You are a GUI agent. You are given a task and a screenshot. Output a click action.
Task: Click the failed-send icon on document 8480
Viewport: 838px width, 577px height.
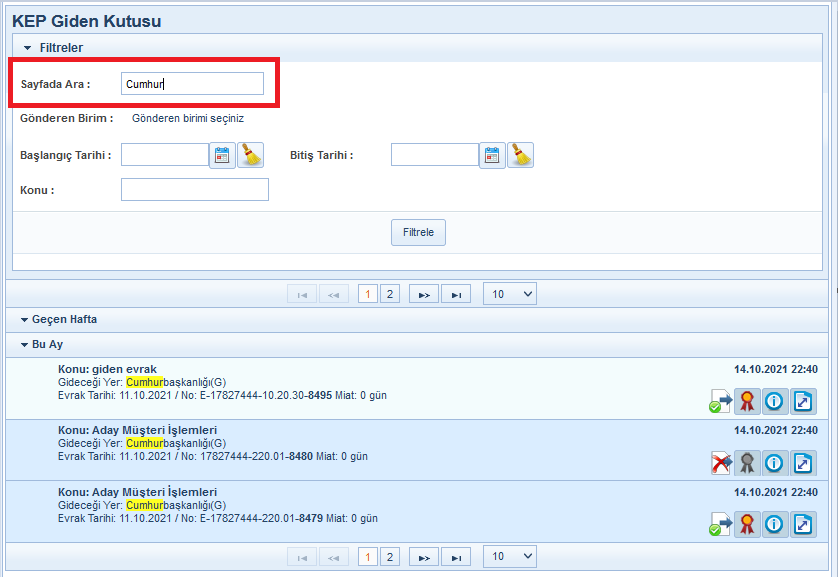(720, 463)
